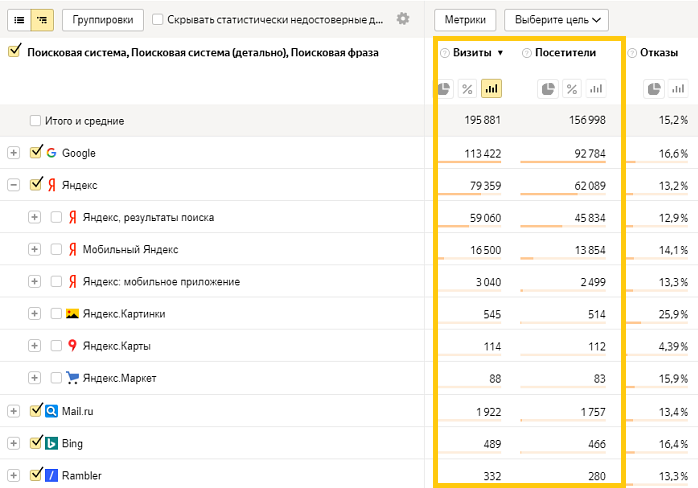Sort by the Посетители column
The width and height of the screenshot is (698, 488).
(x=565, y=53)
